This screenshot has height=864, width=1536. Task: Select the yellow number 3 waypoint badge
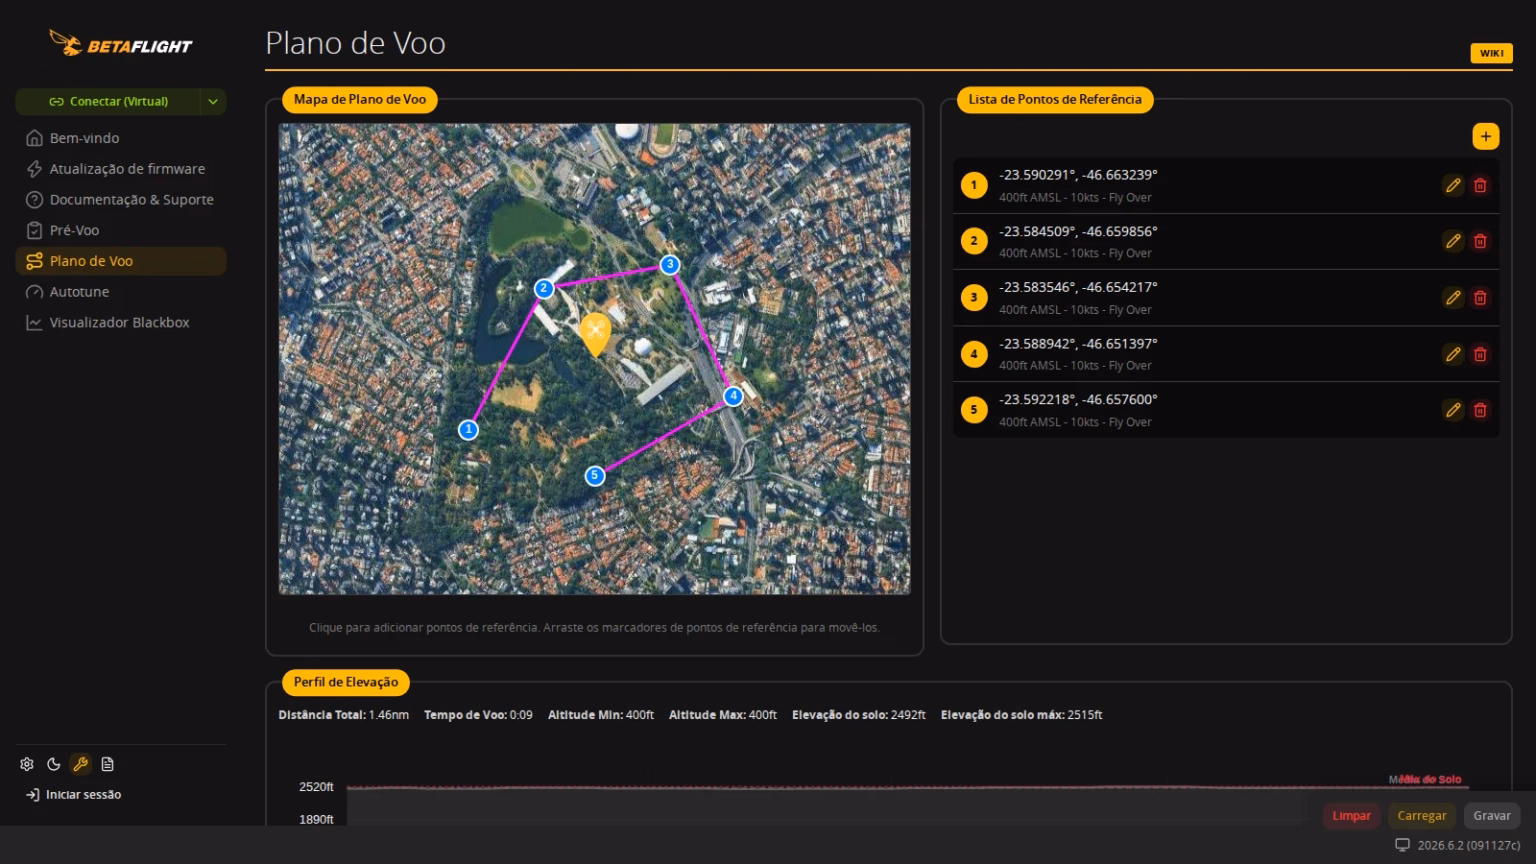coord(974,297)
